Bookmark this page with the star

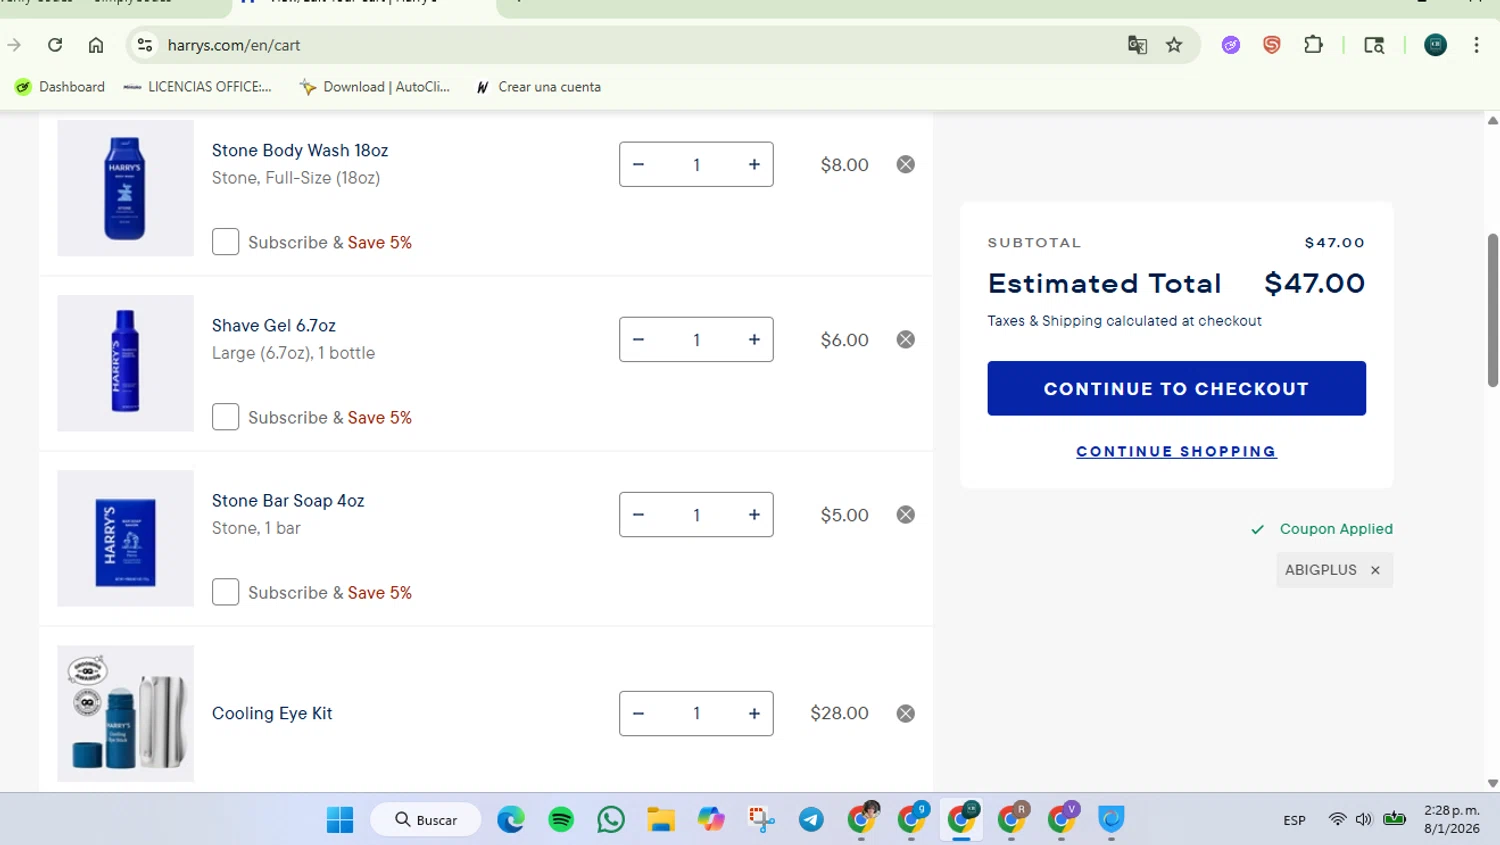pos(1174,45)
